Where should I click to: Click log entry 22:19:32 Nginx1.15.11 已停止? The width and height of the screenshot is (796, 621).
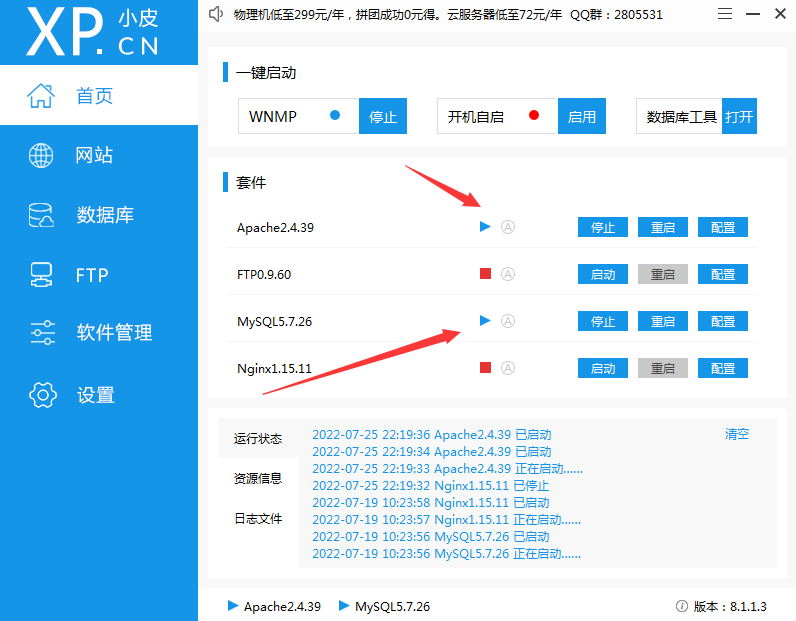tap(430, 485)
